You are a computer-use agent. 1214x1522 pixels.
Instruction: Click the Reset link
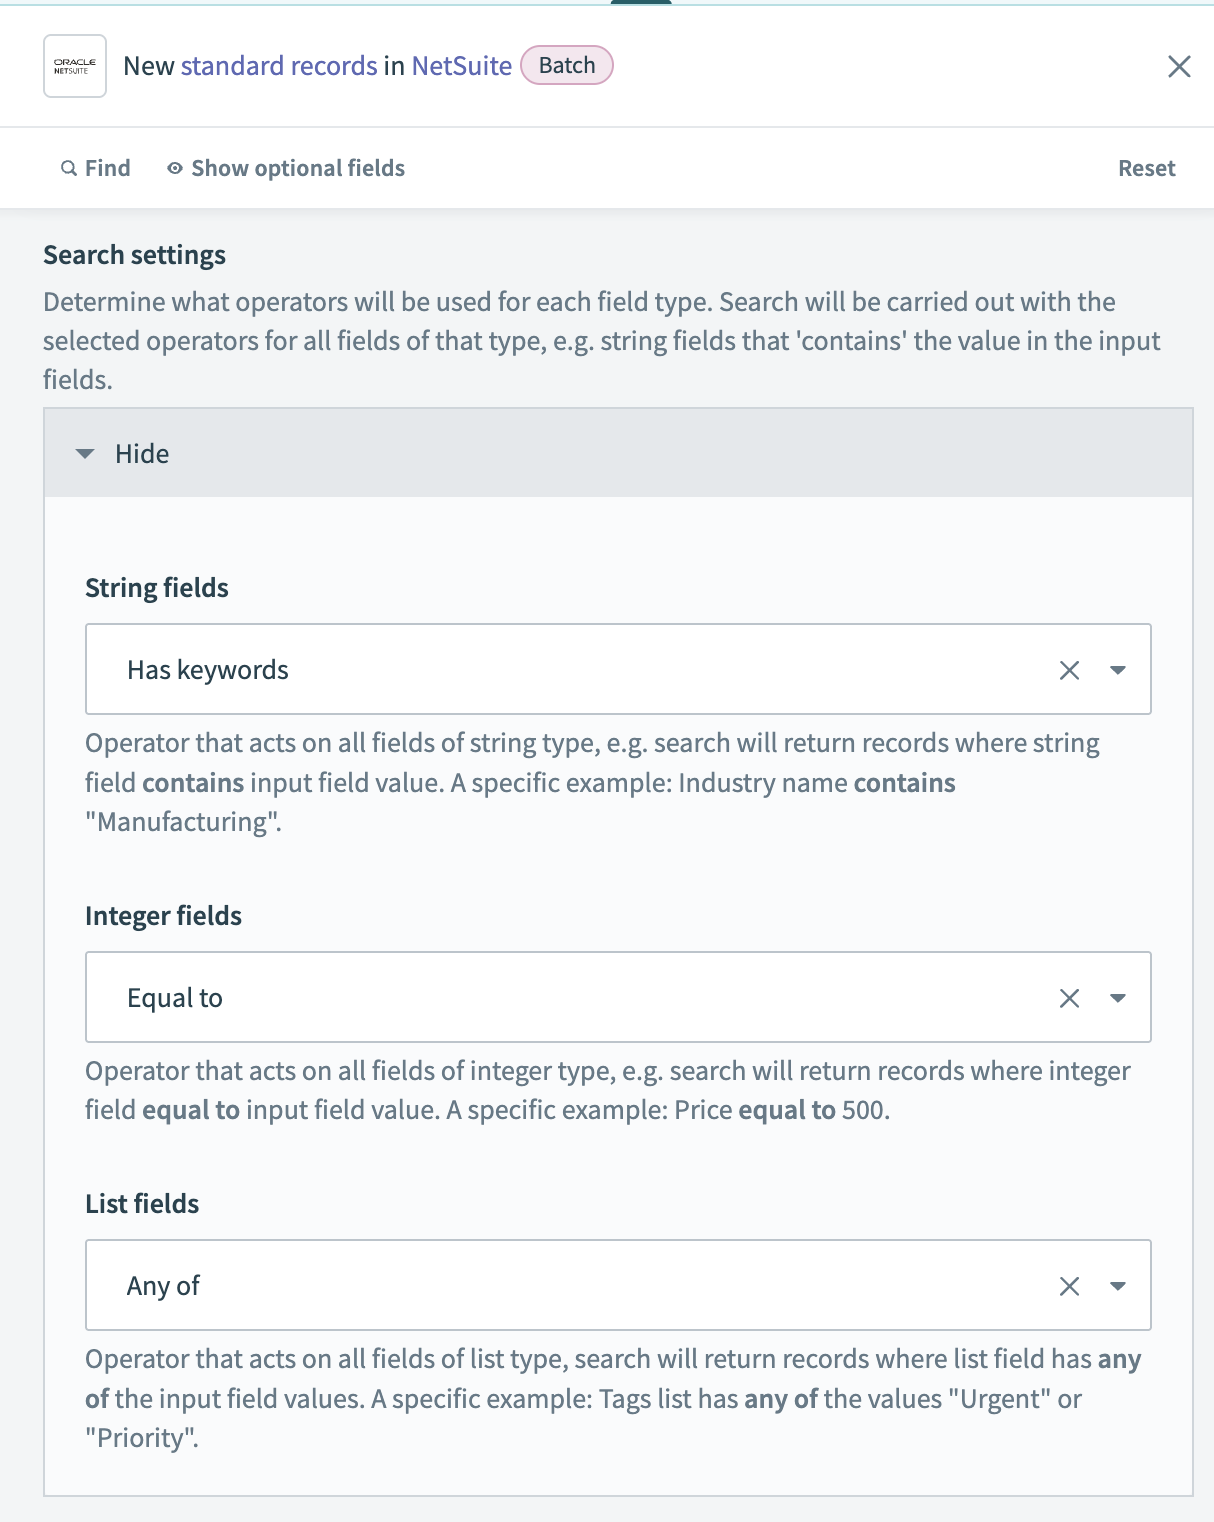point(1146,167)
